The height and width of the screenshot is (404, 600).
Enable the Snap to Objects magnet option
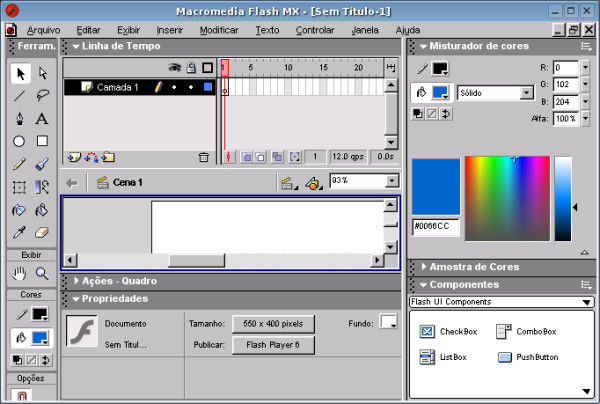(x=21, y=396)
